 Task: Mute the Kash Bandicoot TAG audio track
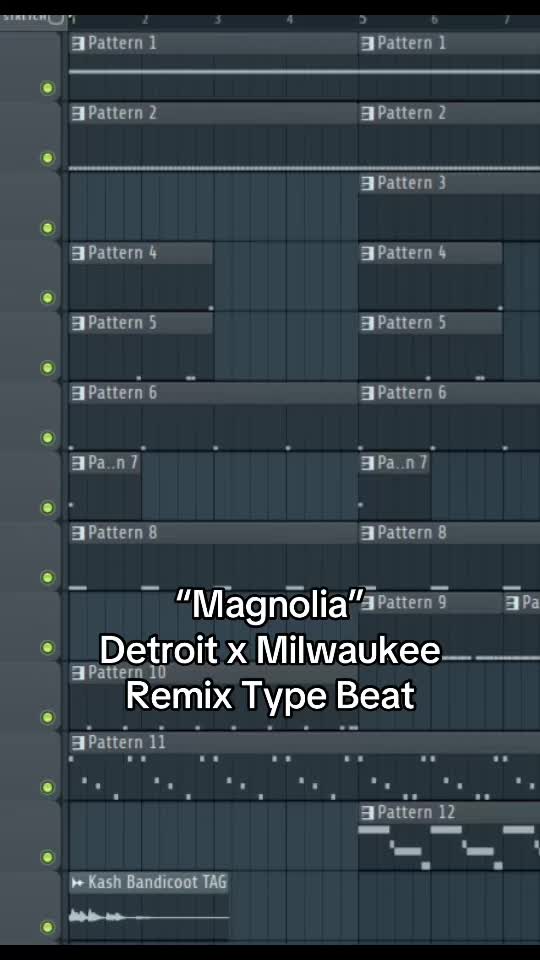point(47,927)
